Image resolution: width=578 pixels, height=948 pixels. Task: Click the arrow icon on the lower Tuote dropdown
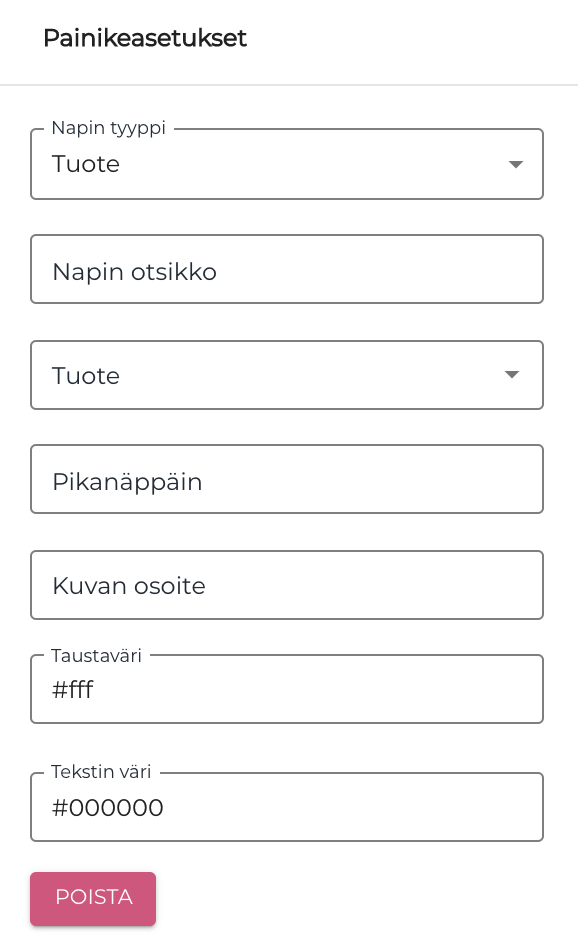(512, 375)
